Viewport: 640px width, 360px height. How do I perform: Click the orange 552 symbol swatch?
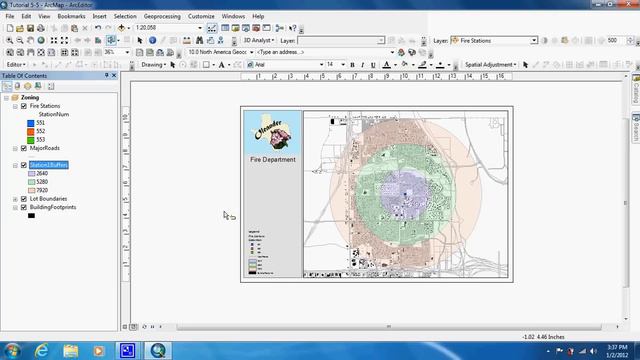[31, 132]
